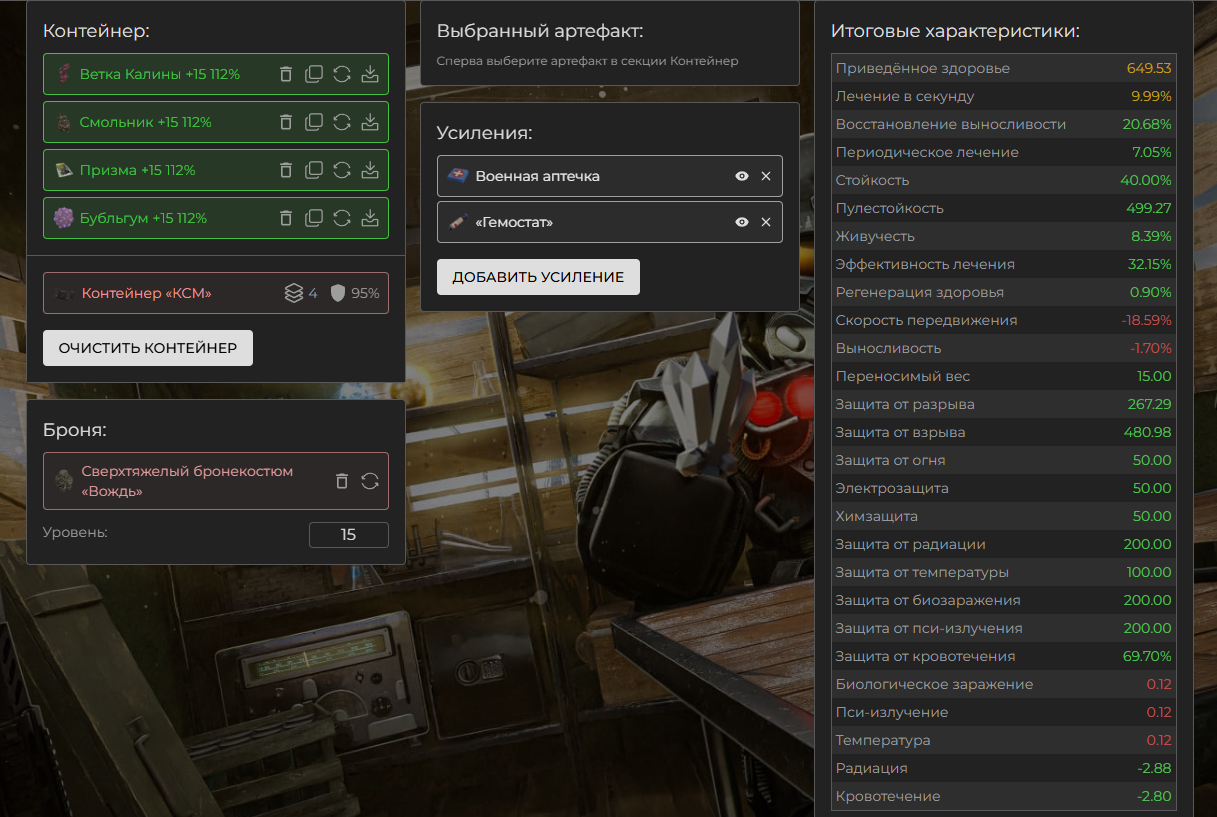Replace the Смольник artifact via refresh icon
1217x817 pixels.
tap(342, 122)
